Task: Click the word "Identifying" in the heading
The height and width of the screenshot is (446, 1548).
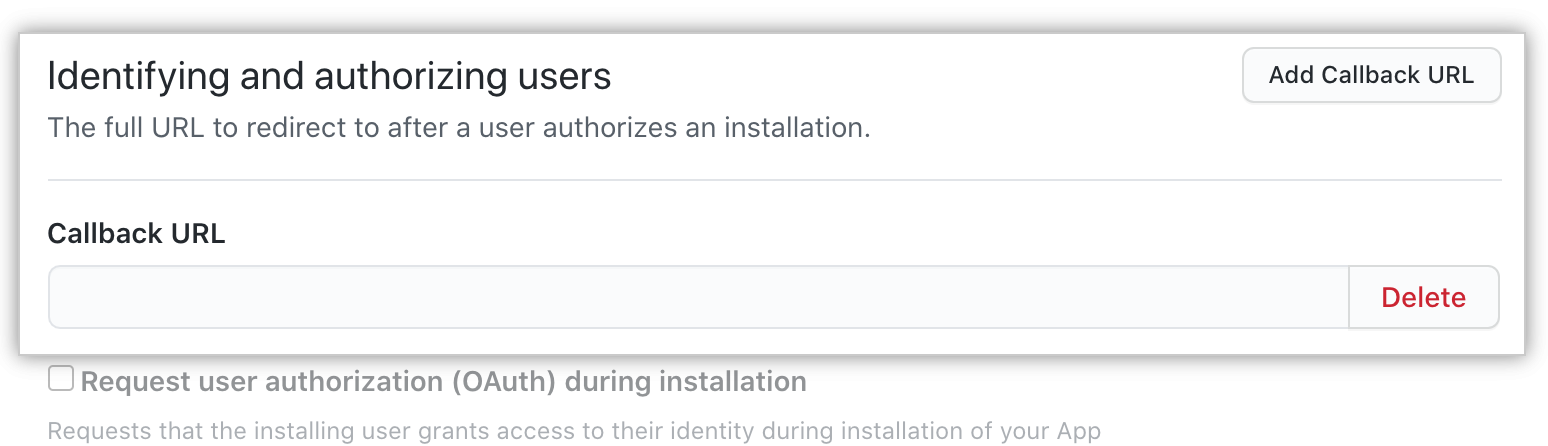Action: [x=120, y=76]
